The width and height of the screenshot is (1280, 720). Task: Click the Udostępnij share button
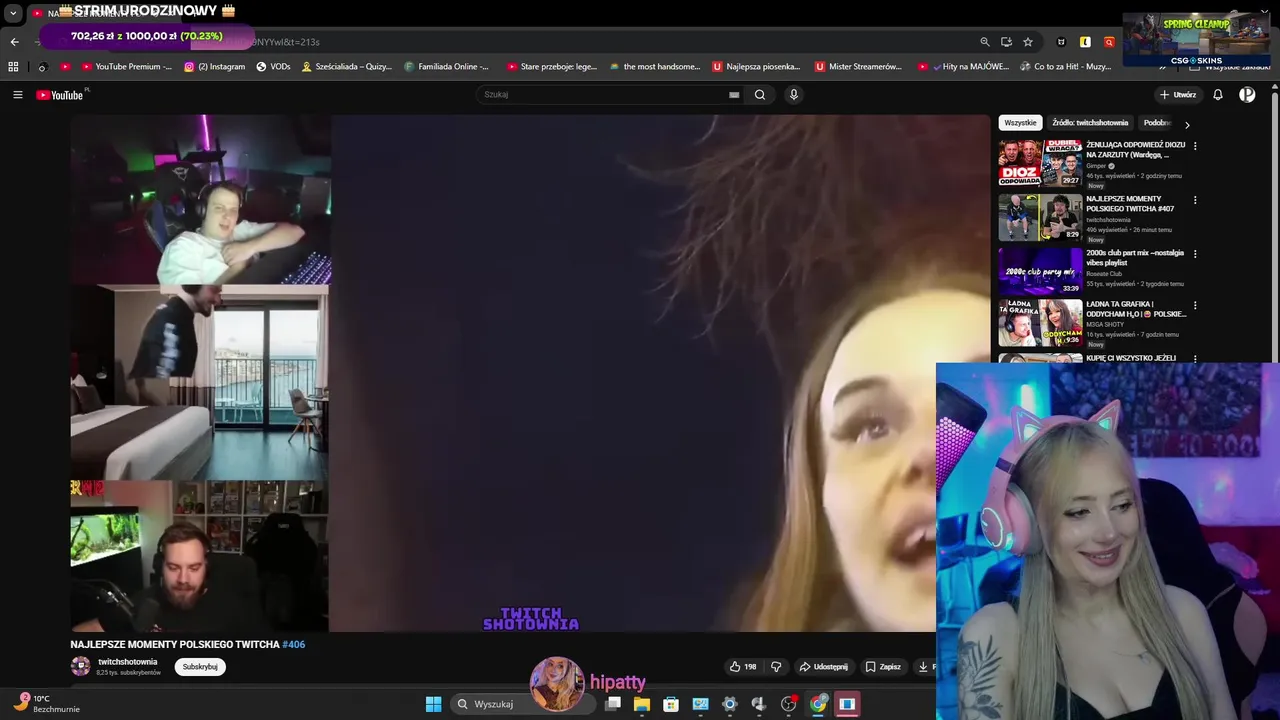[x=824, y=667]
